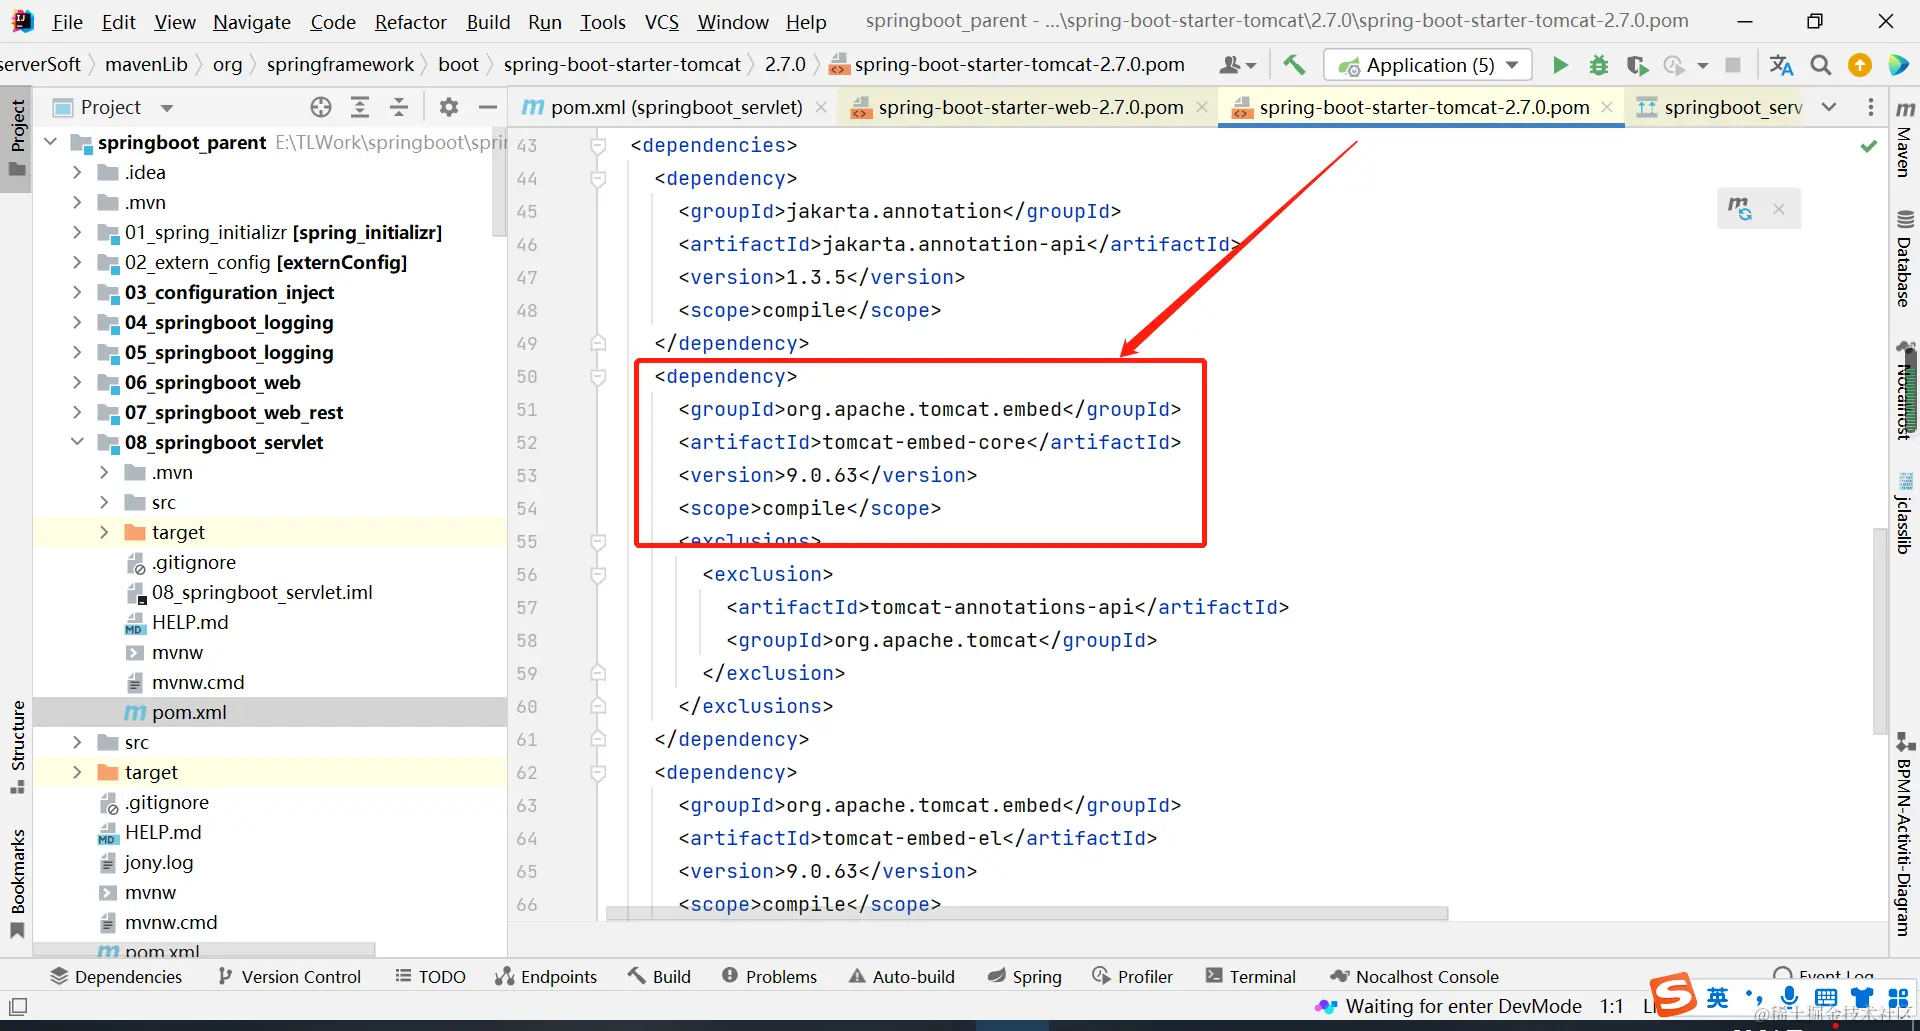Viewport: 1920px width, 1031px height.
Task: Fold the dependency block at line 62
Action: point(598,773)
